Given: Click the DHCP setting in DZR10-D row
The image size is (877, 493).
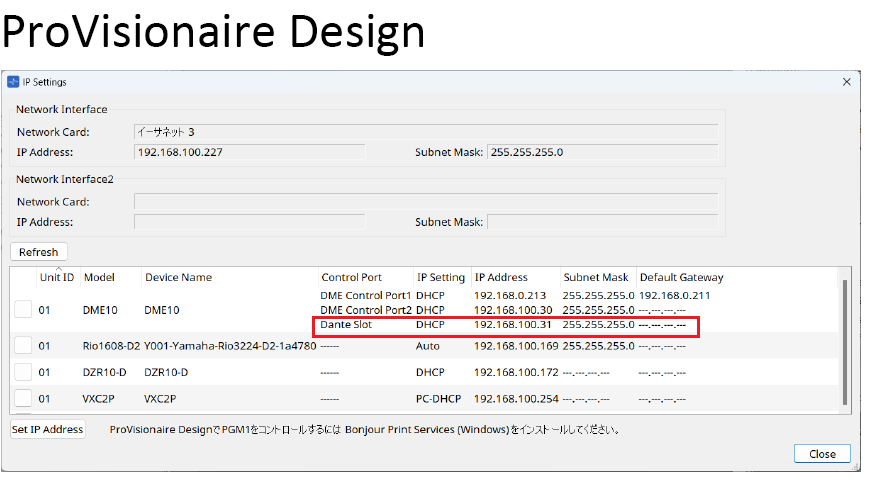Looking at the screenshot, I should 430,372.
